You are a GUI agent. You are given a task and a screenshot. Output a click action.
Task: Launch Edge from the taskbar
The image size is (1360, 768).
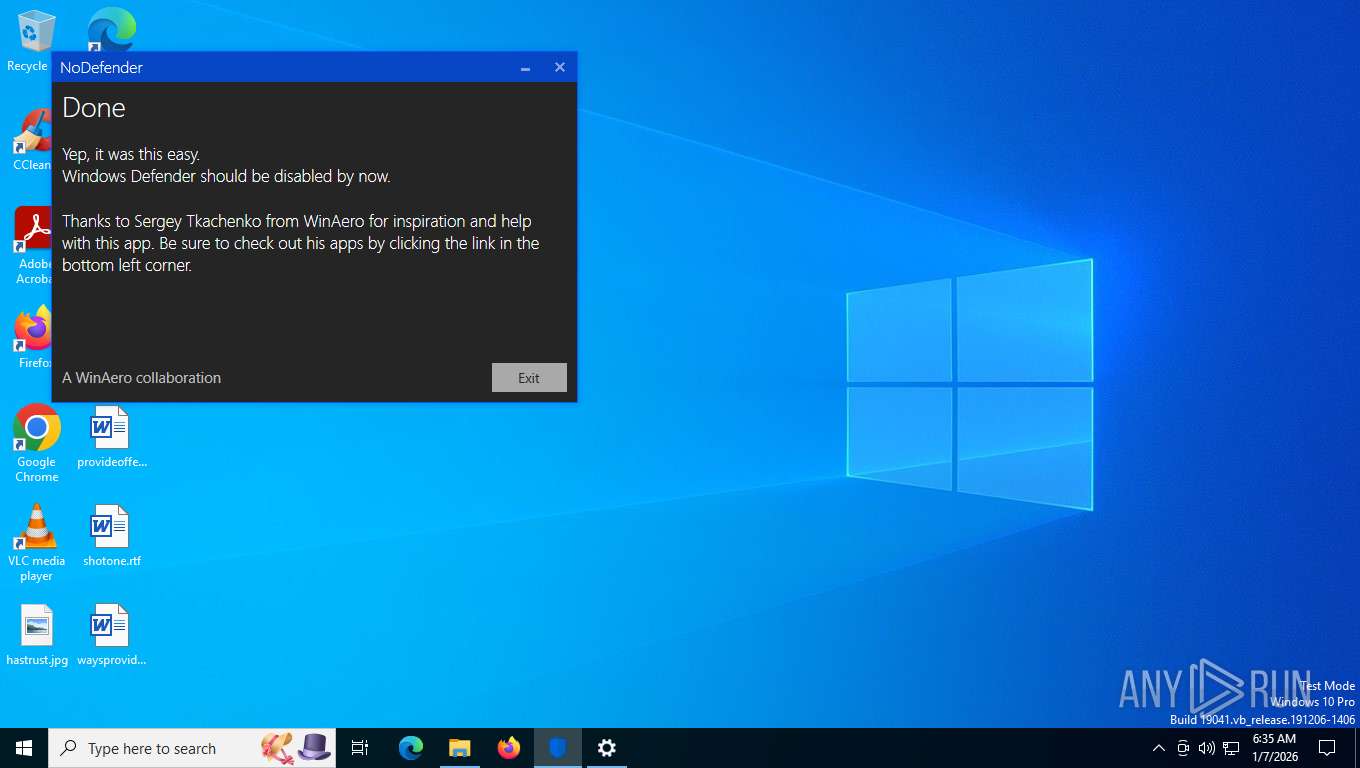pos(411,748)
